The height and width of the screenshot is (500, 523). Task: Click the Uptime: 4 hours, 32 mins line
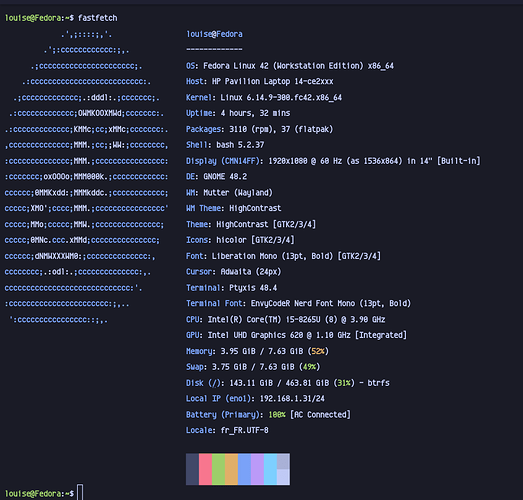tap(238, 113)
